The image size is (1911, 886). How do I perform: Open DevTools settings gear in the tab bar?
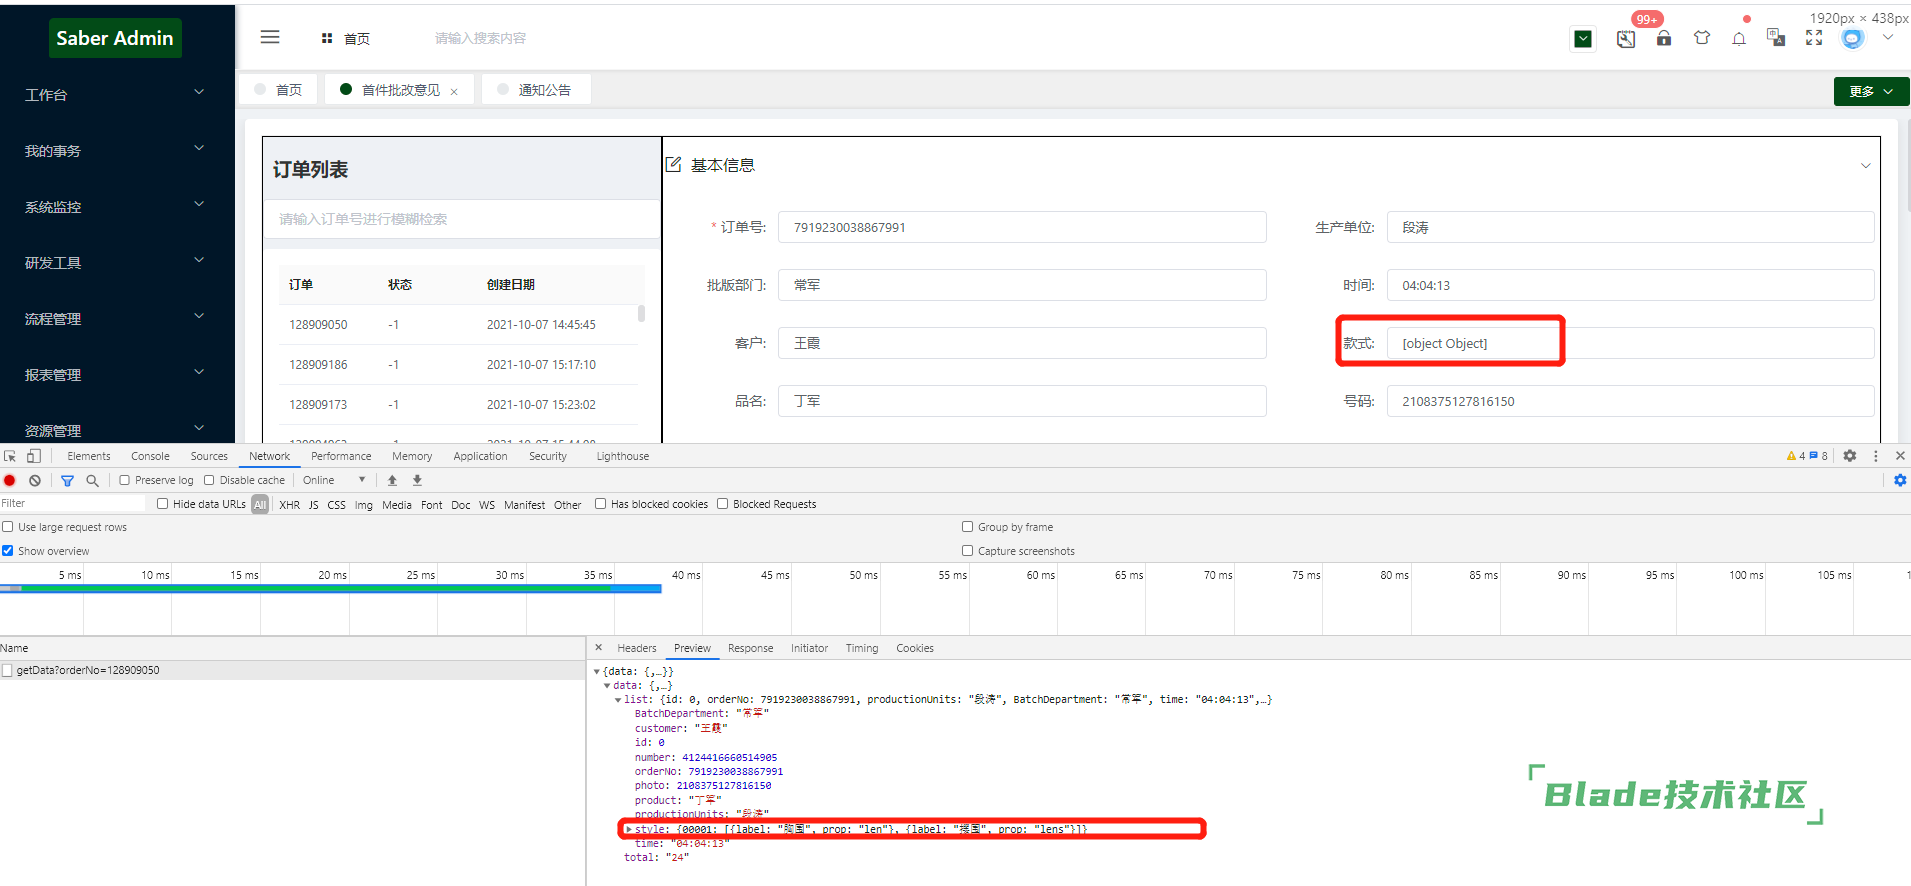coord(1850,456)
